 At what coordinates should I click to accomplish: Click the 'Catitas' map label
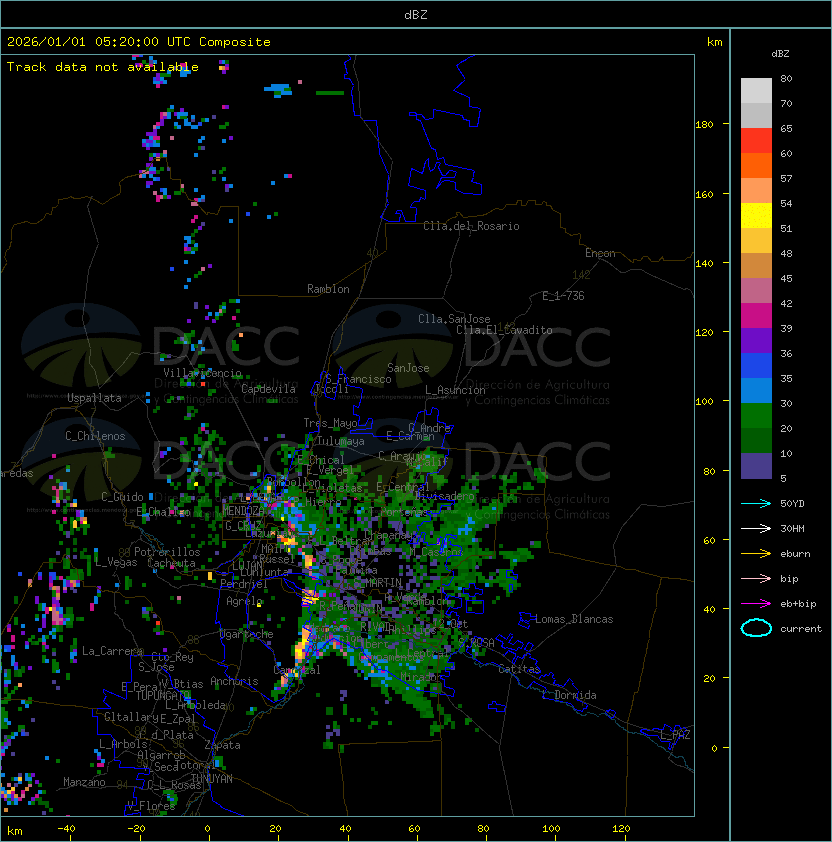tap(519, 670)
